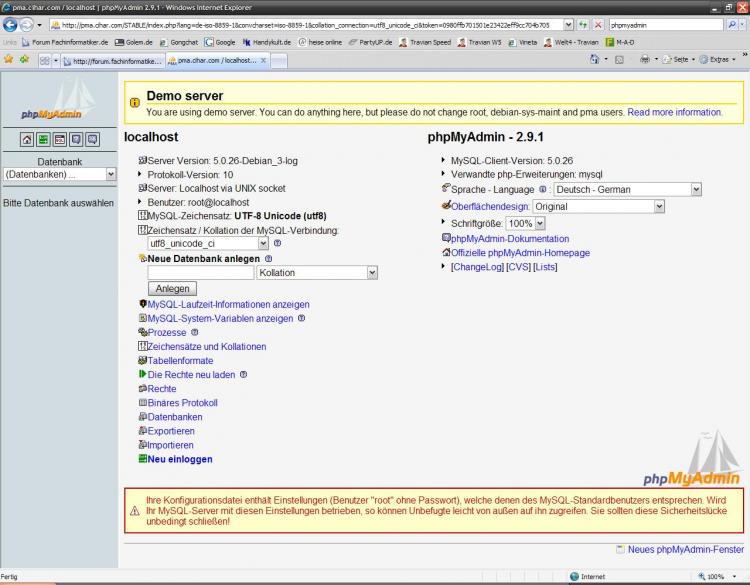Click the info icon in Demo server notice
Screen dimensions: 750x585
[135, 102]
